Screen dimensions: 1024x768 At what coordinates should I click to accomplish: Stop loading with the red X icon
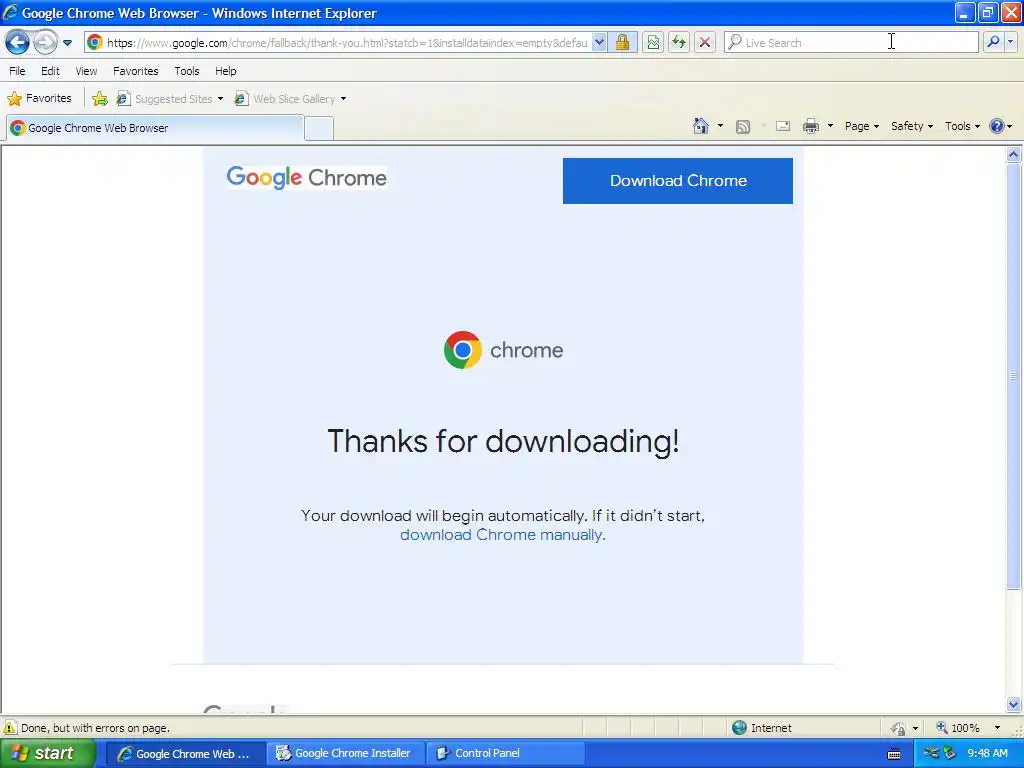click(x=705, y=42)
